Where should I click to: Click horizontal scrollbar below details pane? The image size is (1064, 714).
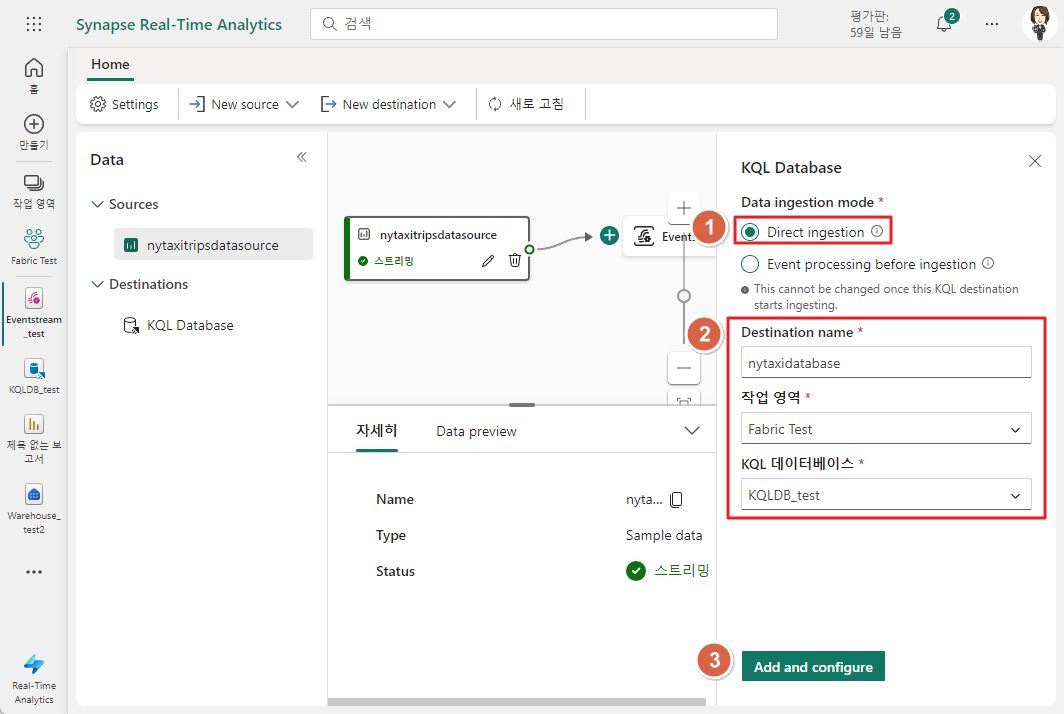(x=516, y=702)
